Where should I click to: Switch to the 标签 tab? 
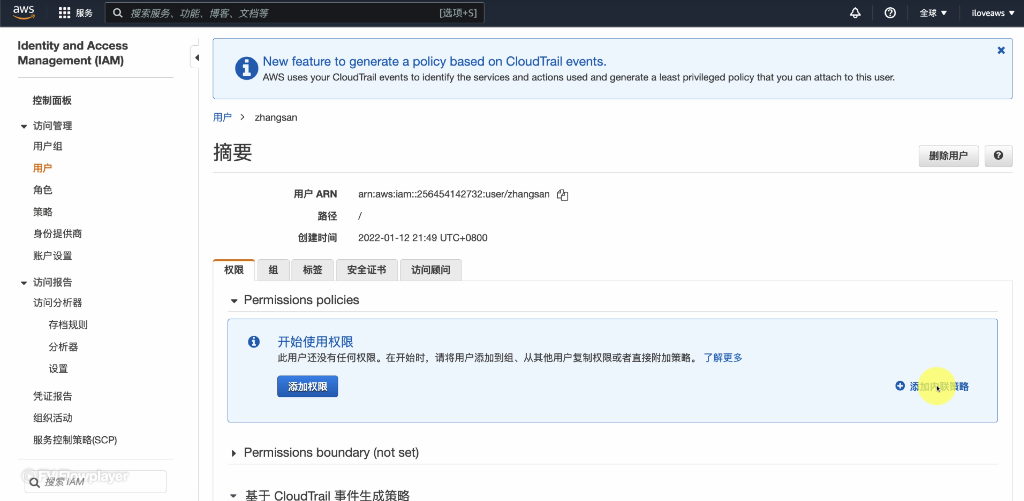tap(312, 270)
